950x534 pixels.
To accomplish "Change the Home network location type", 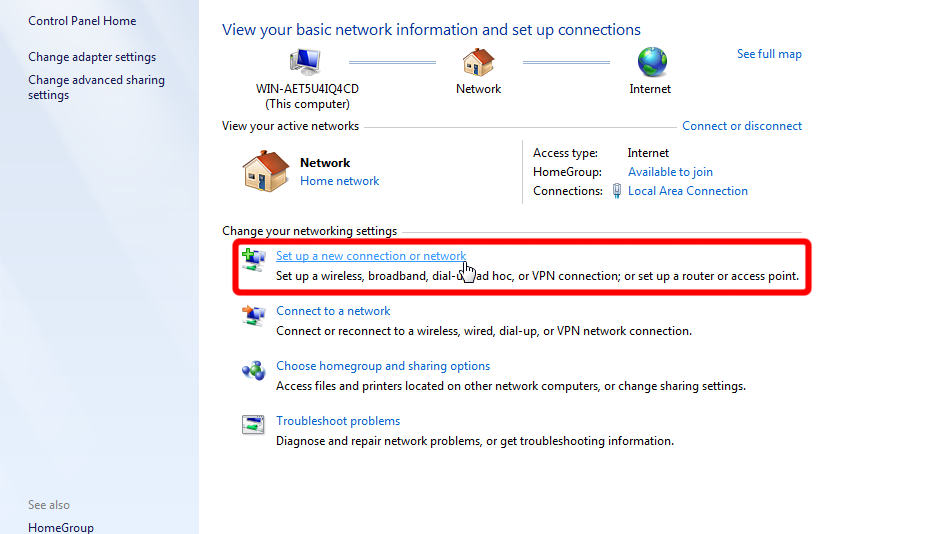I will (x=339, y=181).
